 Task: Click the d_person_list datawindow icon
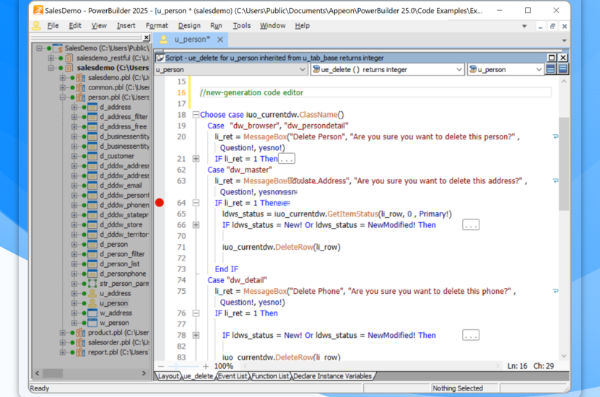coord(92,264)
